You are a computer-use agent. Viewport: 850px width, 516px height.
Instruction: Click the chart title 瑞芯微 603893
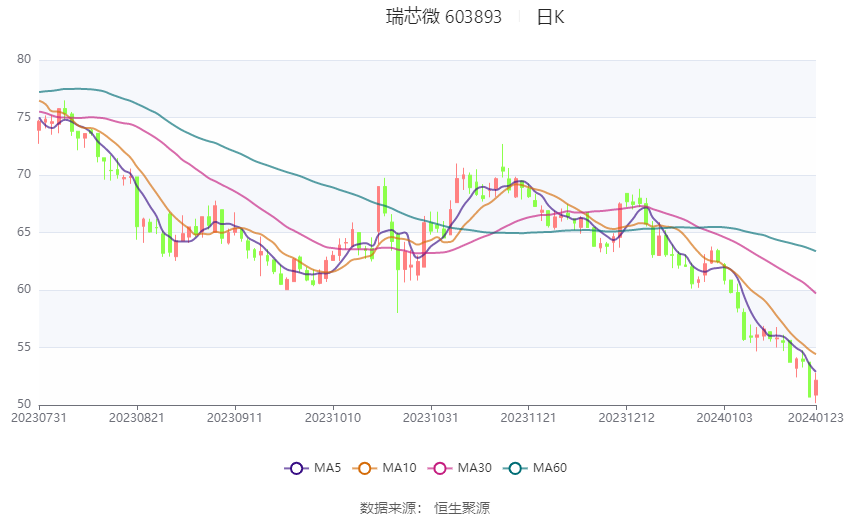coord(443,17)
